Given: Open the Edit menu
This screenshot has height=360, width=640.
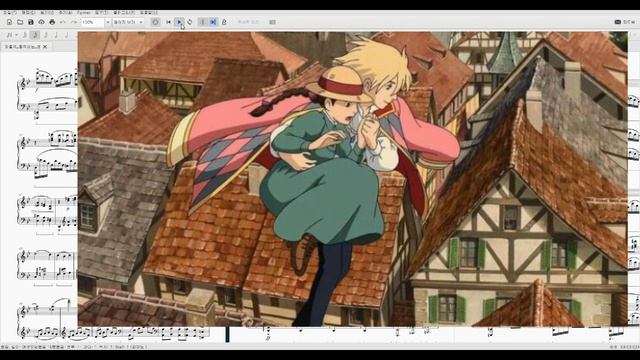Looking at the screenshot, I should (29, 13).
